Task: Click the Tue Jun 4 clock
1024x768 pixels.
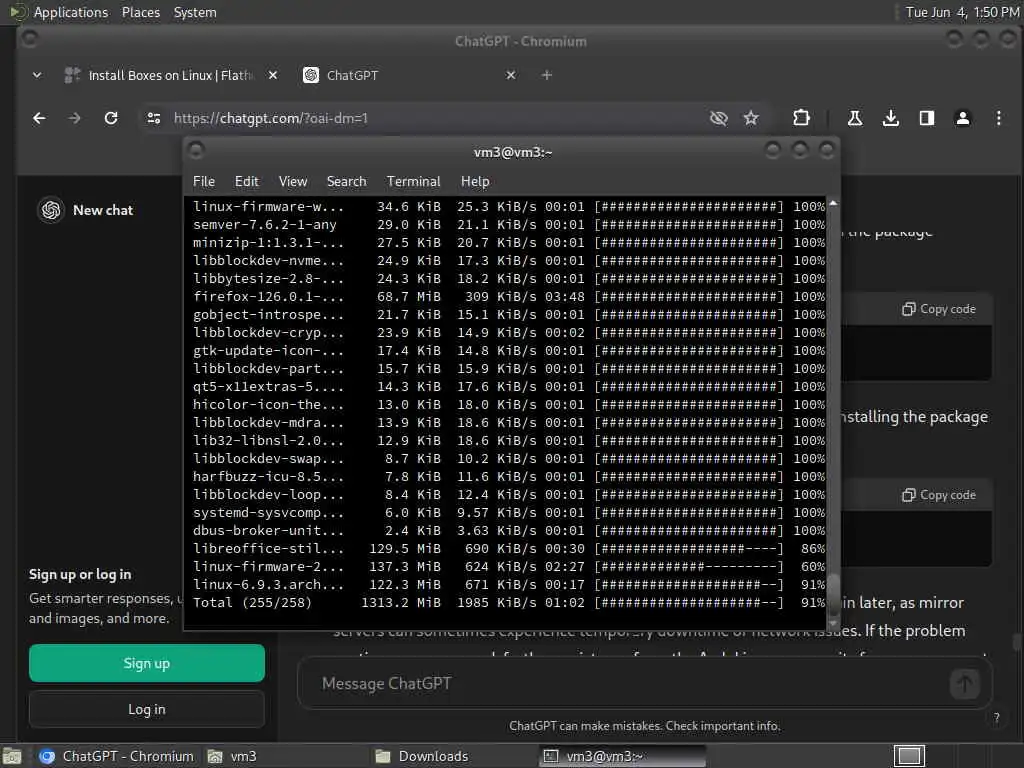Action: click(x=961, y=12)
